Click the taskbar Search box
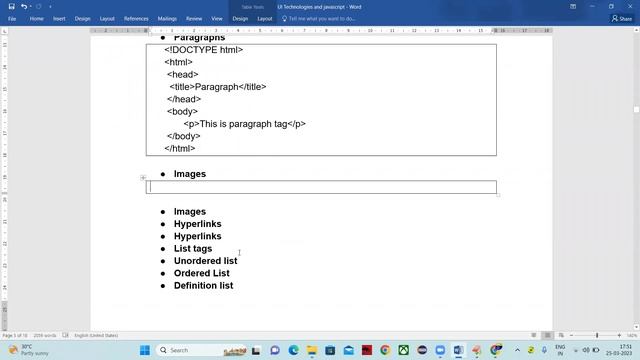Viewport: 640px width, 360px height. point(201,350)
